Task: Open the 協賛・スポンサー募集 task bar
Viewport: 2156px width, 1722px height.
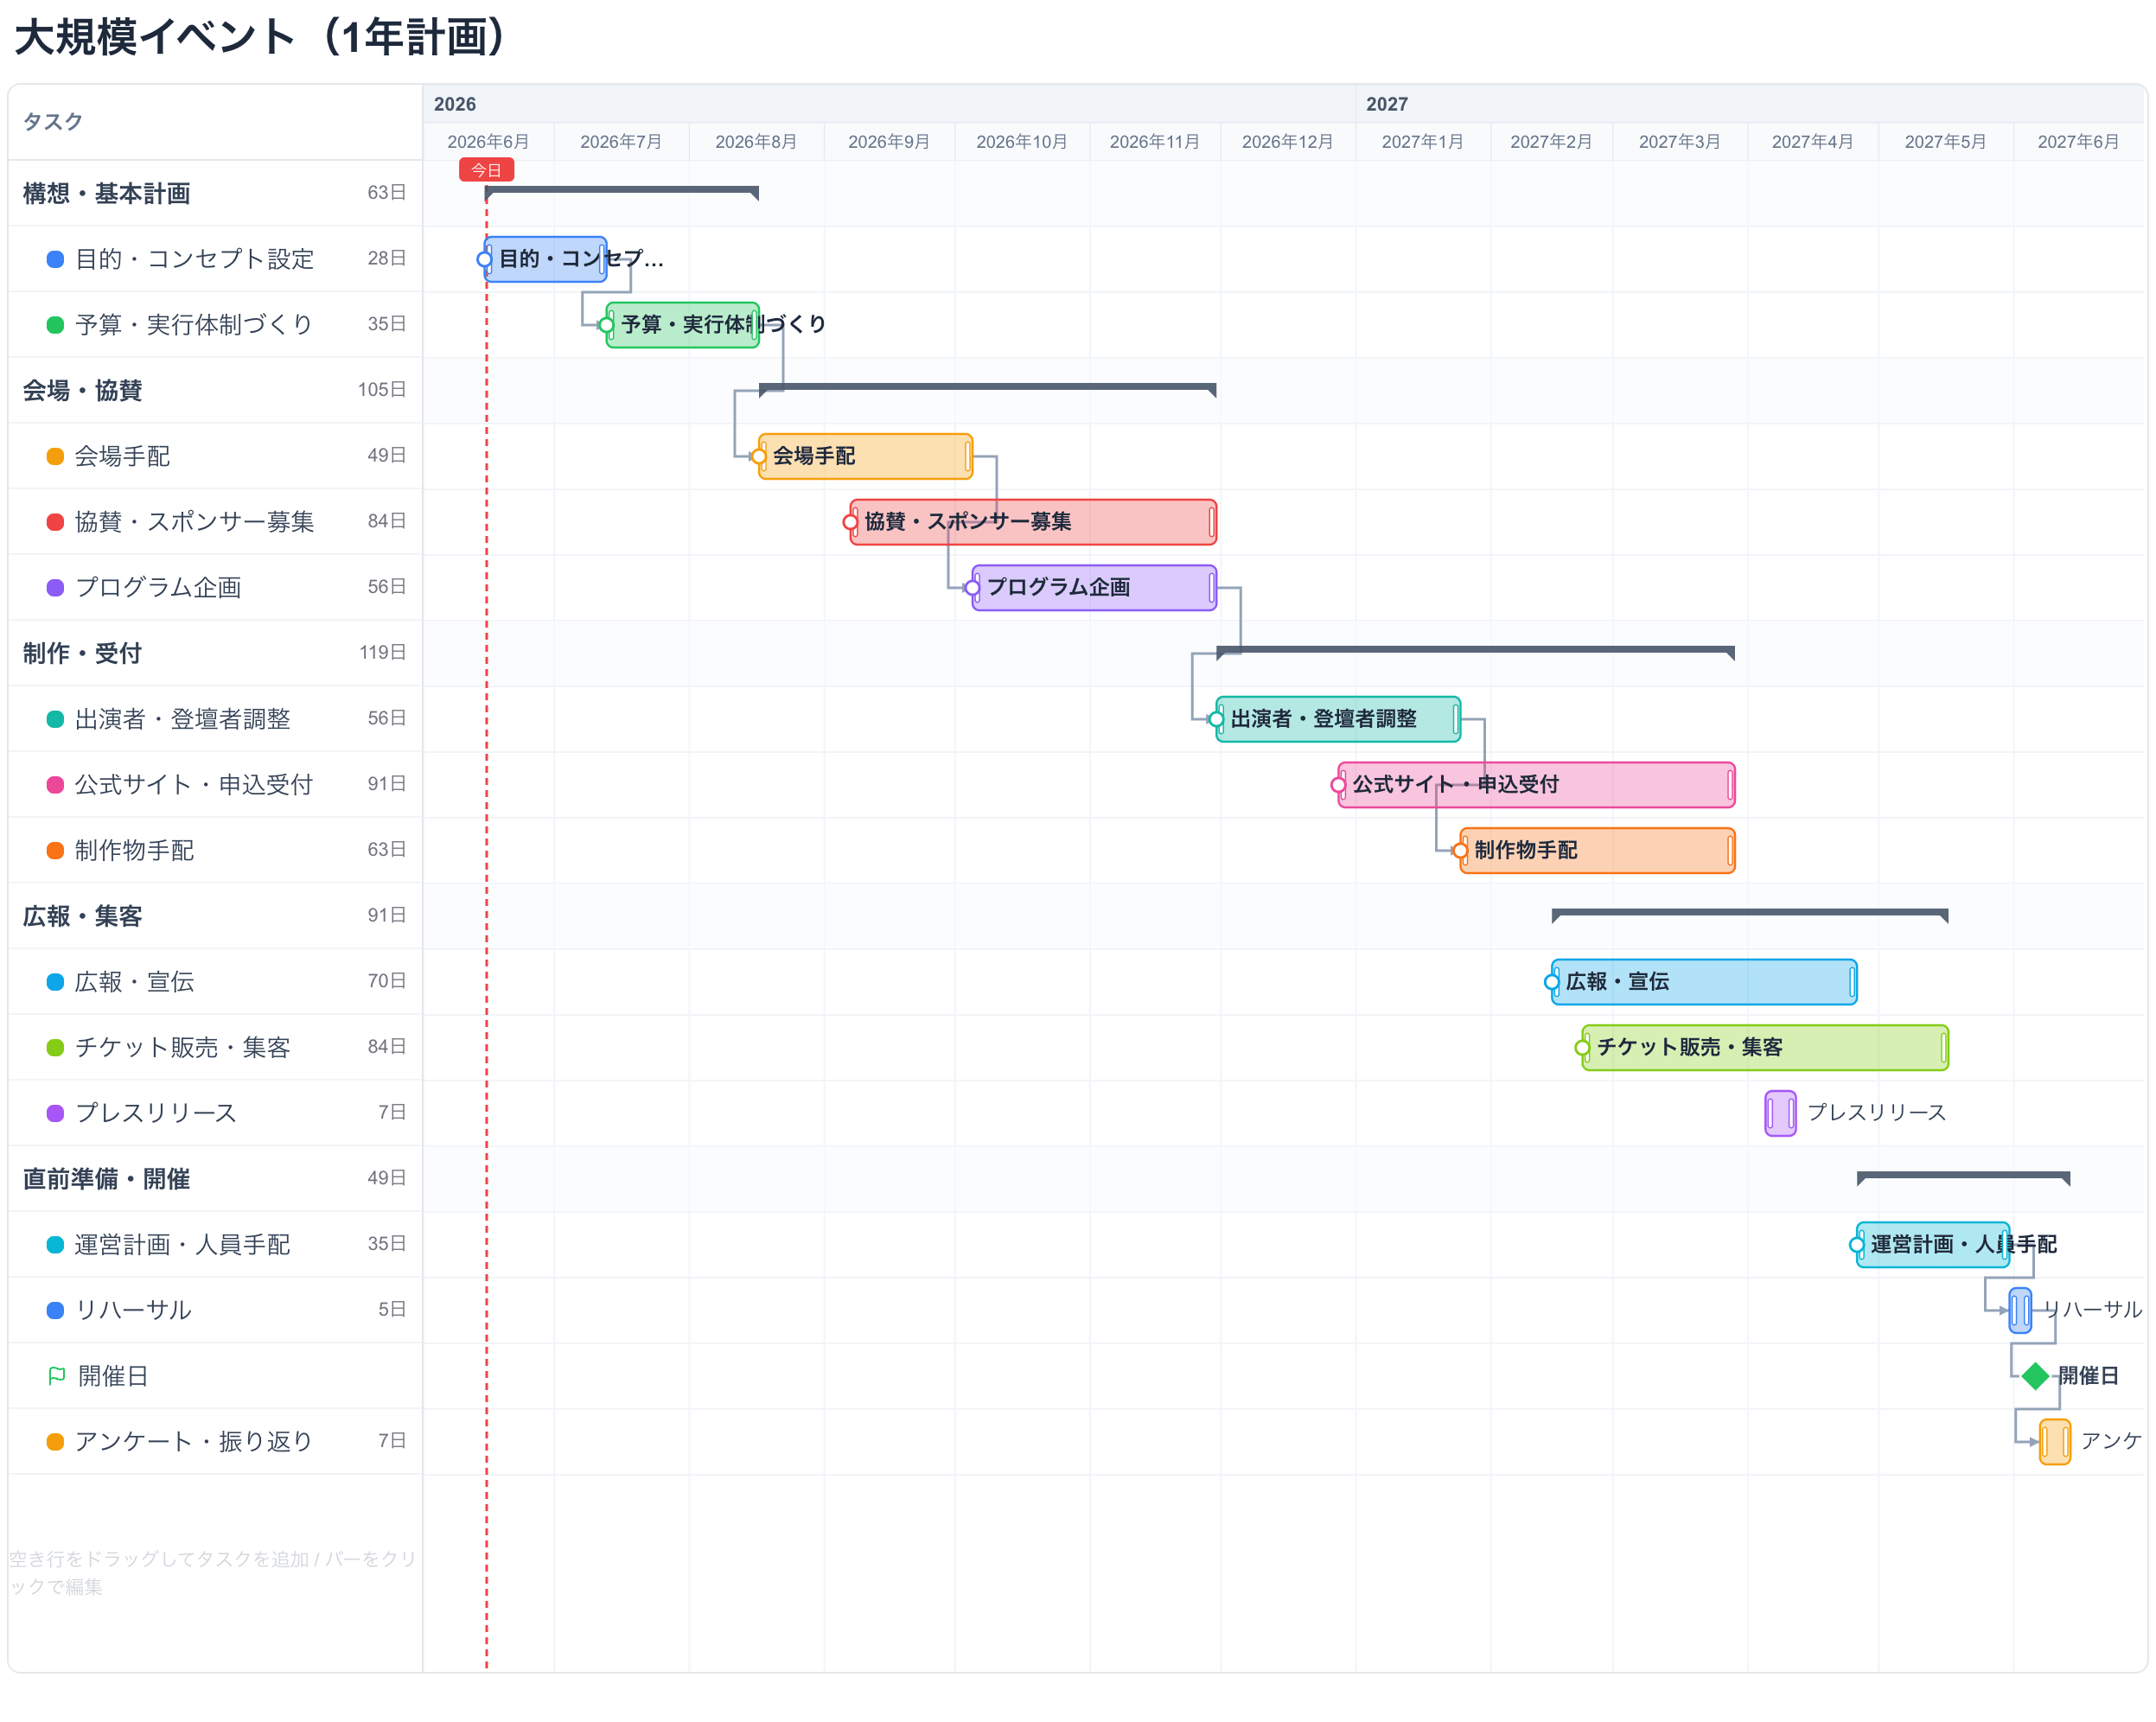Action: coord(1033,522)
